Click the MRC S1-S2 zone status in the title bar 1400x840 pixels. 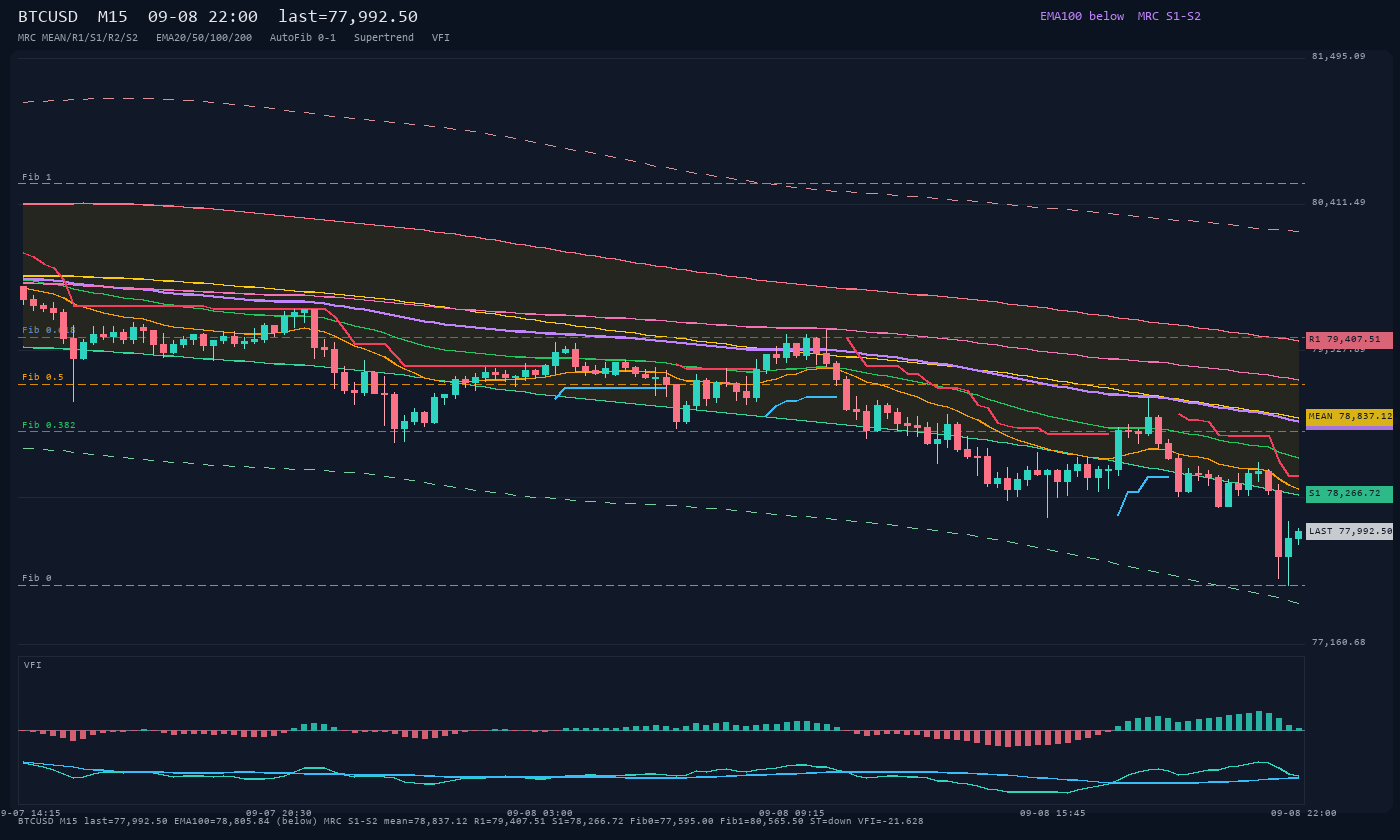click(1169, 16)
